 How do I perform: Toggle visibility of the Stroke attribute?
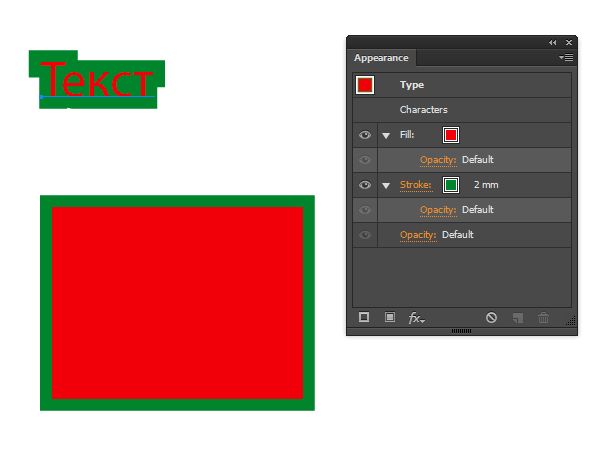(x=365, y=185)
